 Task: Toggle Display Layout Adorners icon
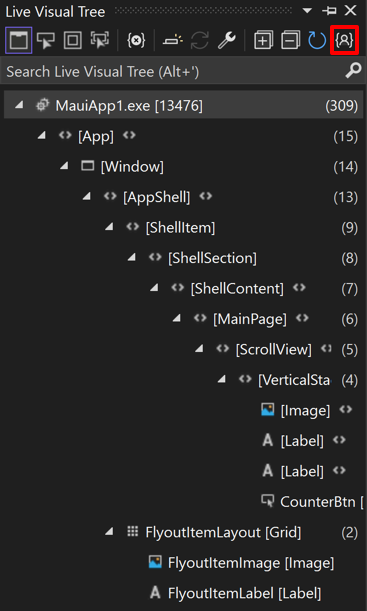tap(73, 40)
